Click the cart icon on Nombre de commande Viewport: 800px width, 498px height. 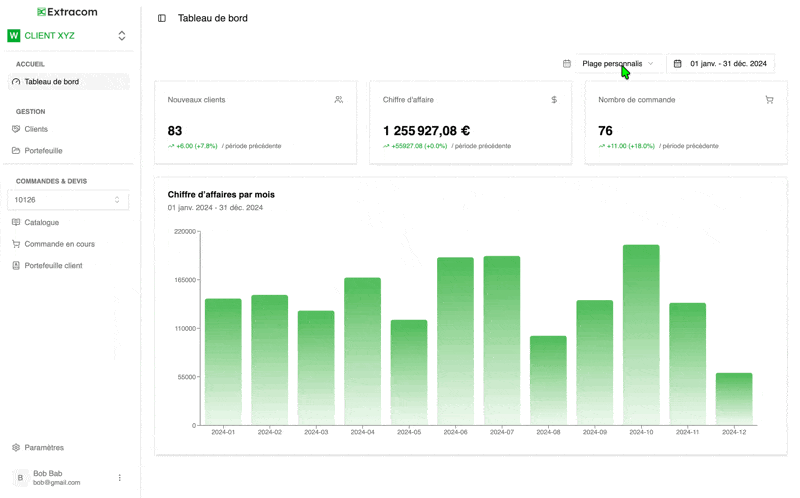point(769,100)
